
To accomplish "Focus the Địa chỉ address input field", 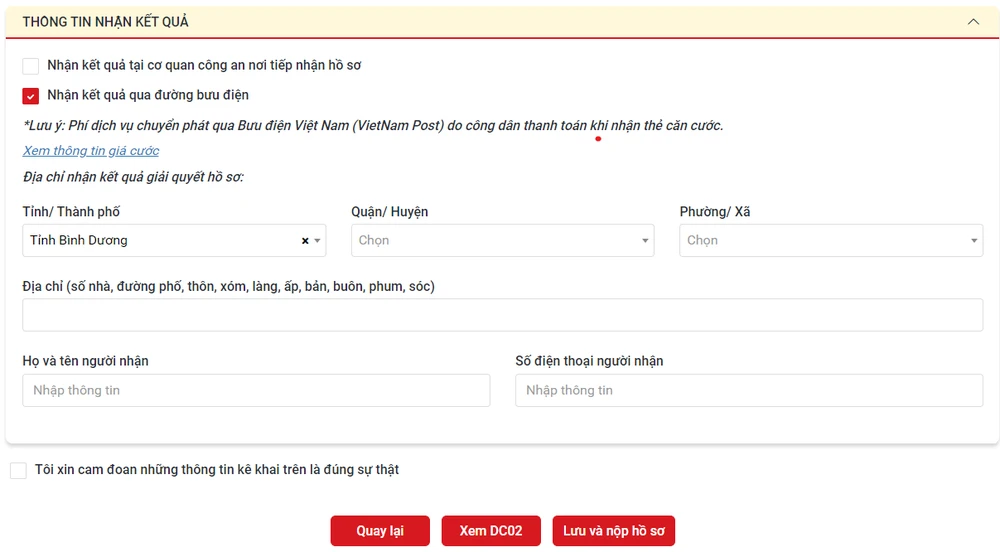I will coord(502,315).
